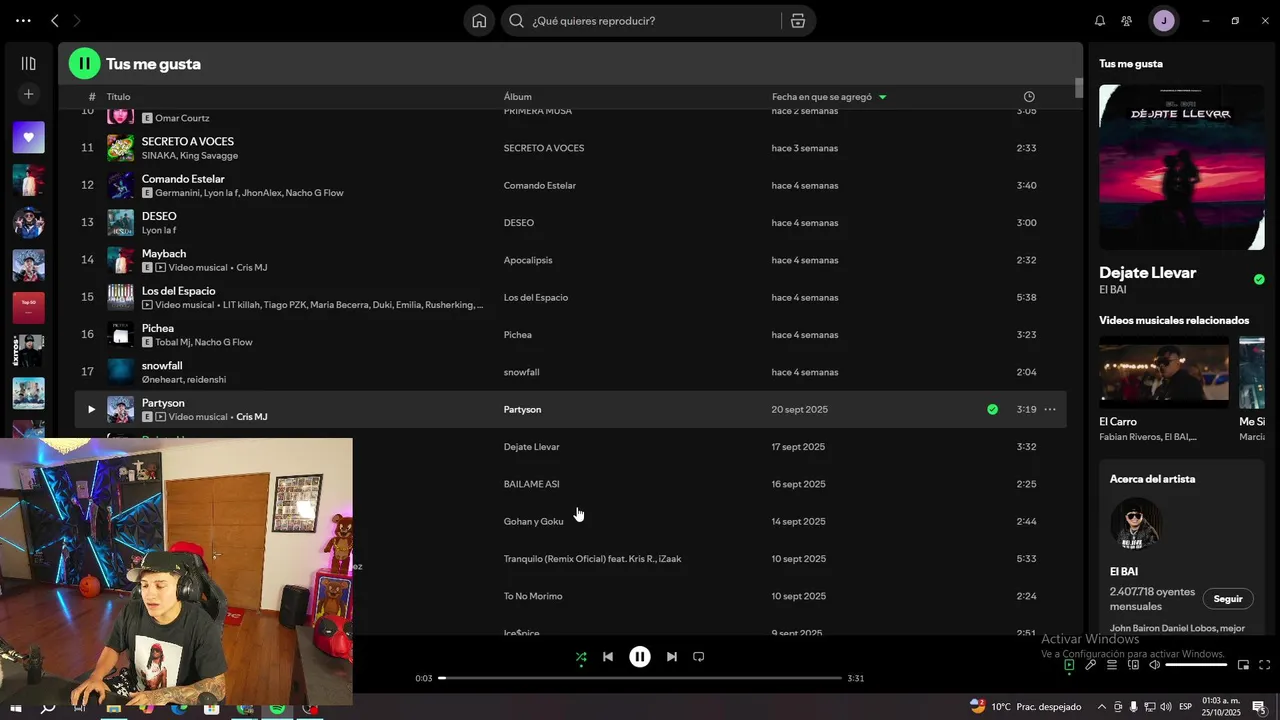Screen dimensions: 1280x720
Task: Open Connect to a device
Action: (x=1133, y=665)
